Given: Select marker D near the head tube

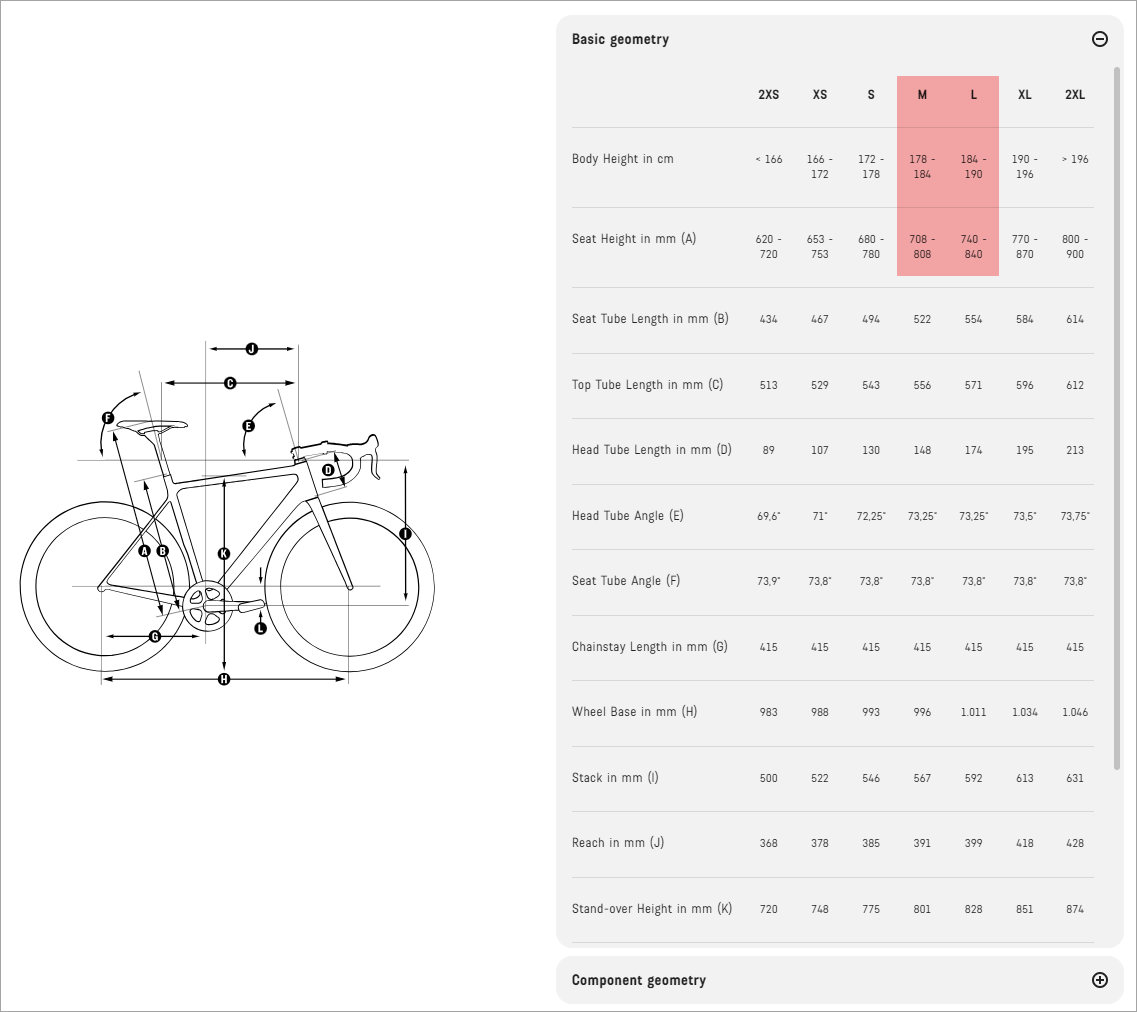Looking at the screenshot, I should [x=328, y=470].
